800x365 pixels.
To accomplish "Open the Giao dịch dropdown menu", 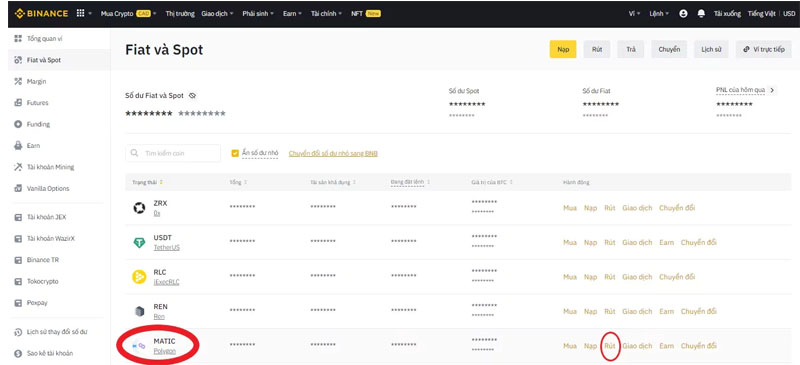I will pyautogui.click(x=216, y=14).
